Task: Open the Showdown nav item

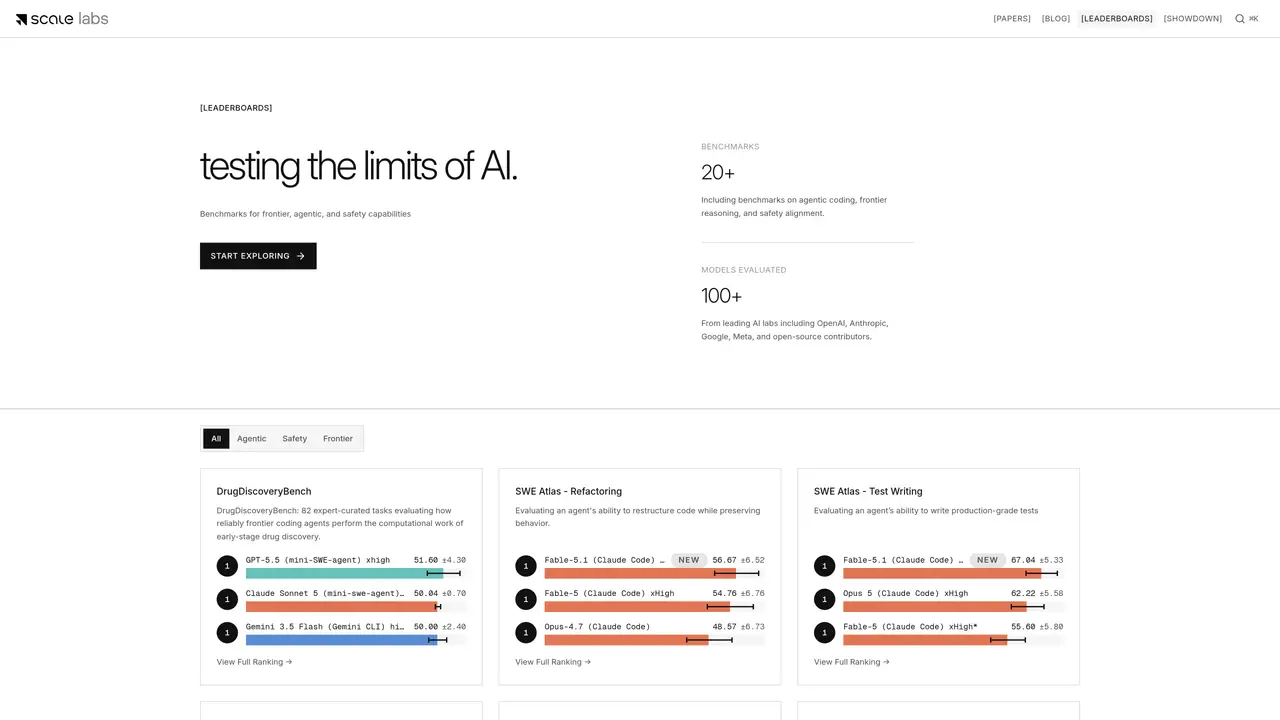Action: point(1193,19)
